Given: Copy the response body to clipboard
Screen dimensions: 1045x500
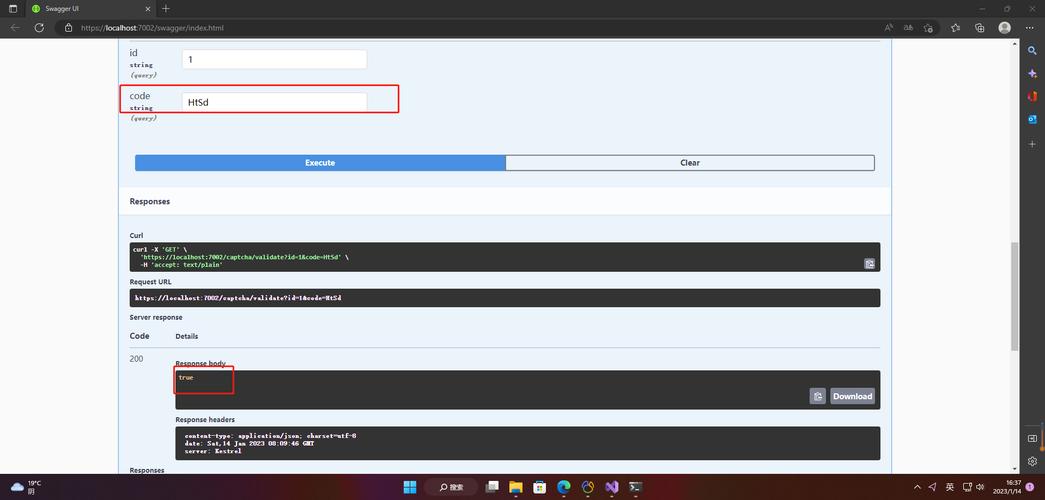Looking at the screenshot, I should point(817,396).
